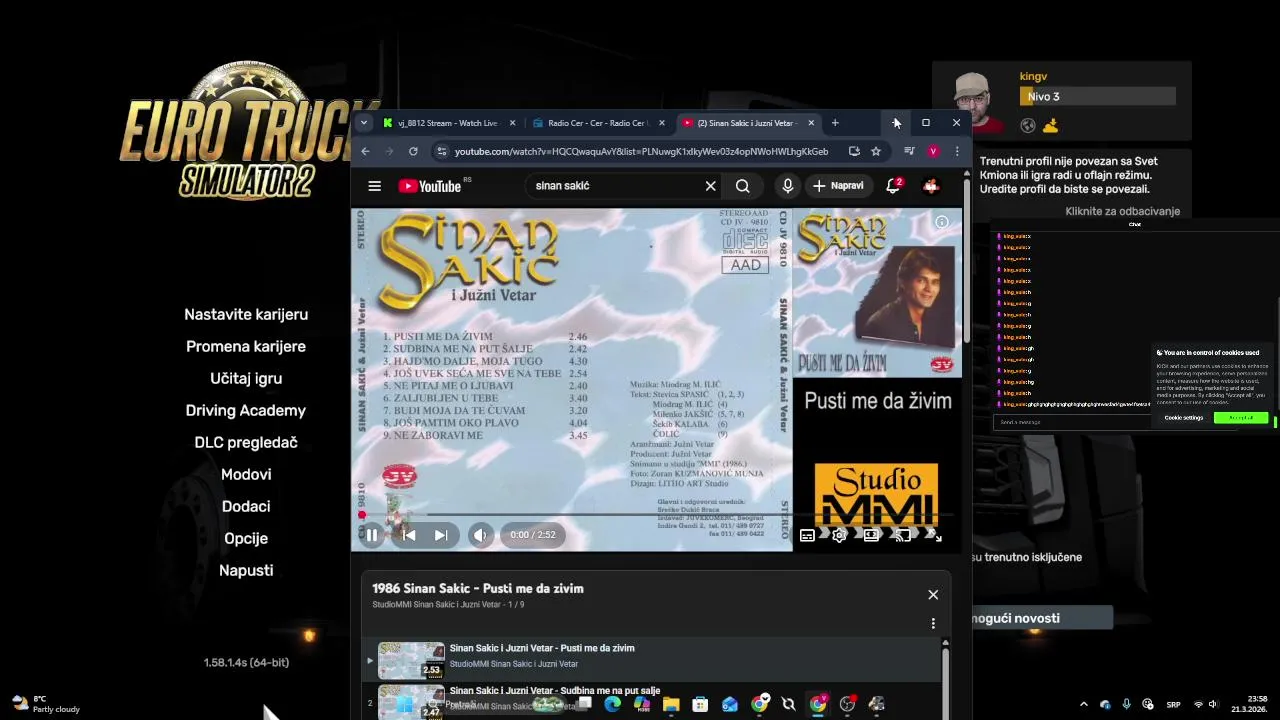Mute the YouTube player volume
The height and width of the screenshot is (720, 1280).
[480, 535]
